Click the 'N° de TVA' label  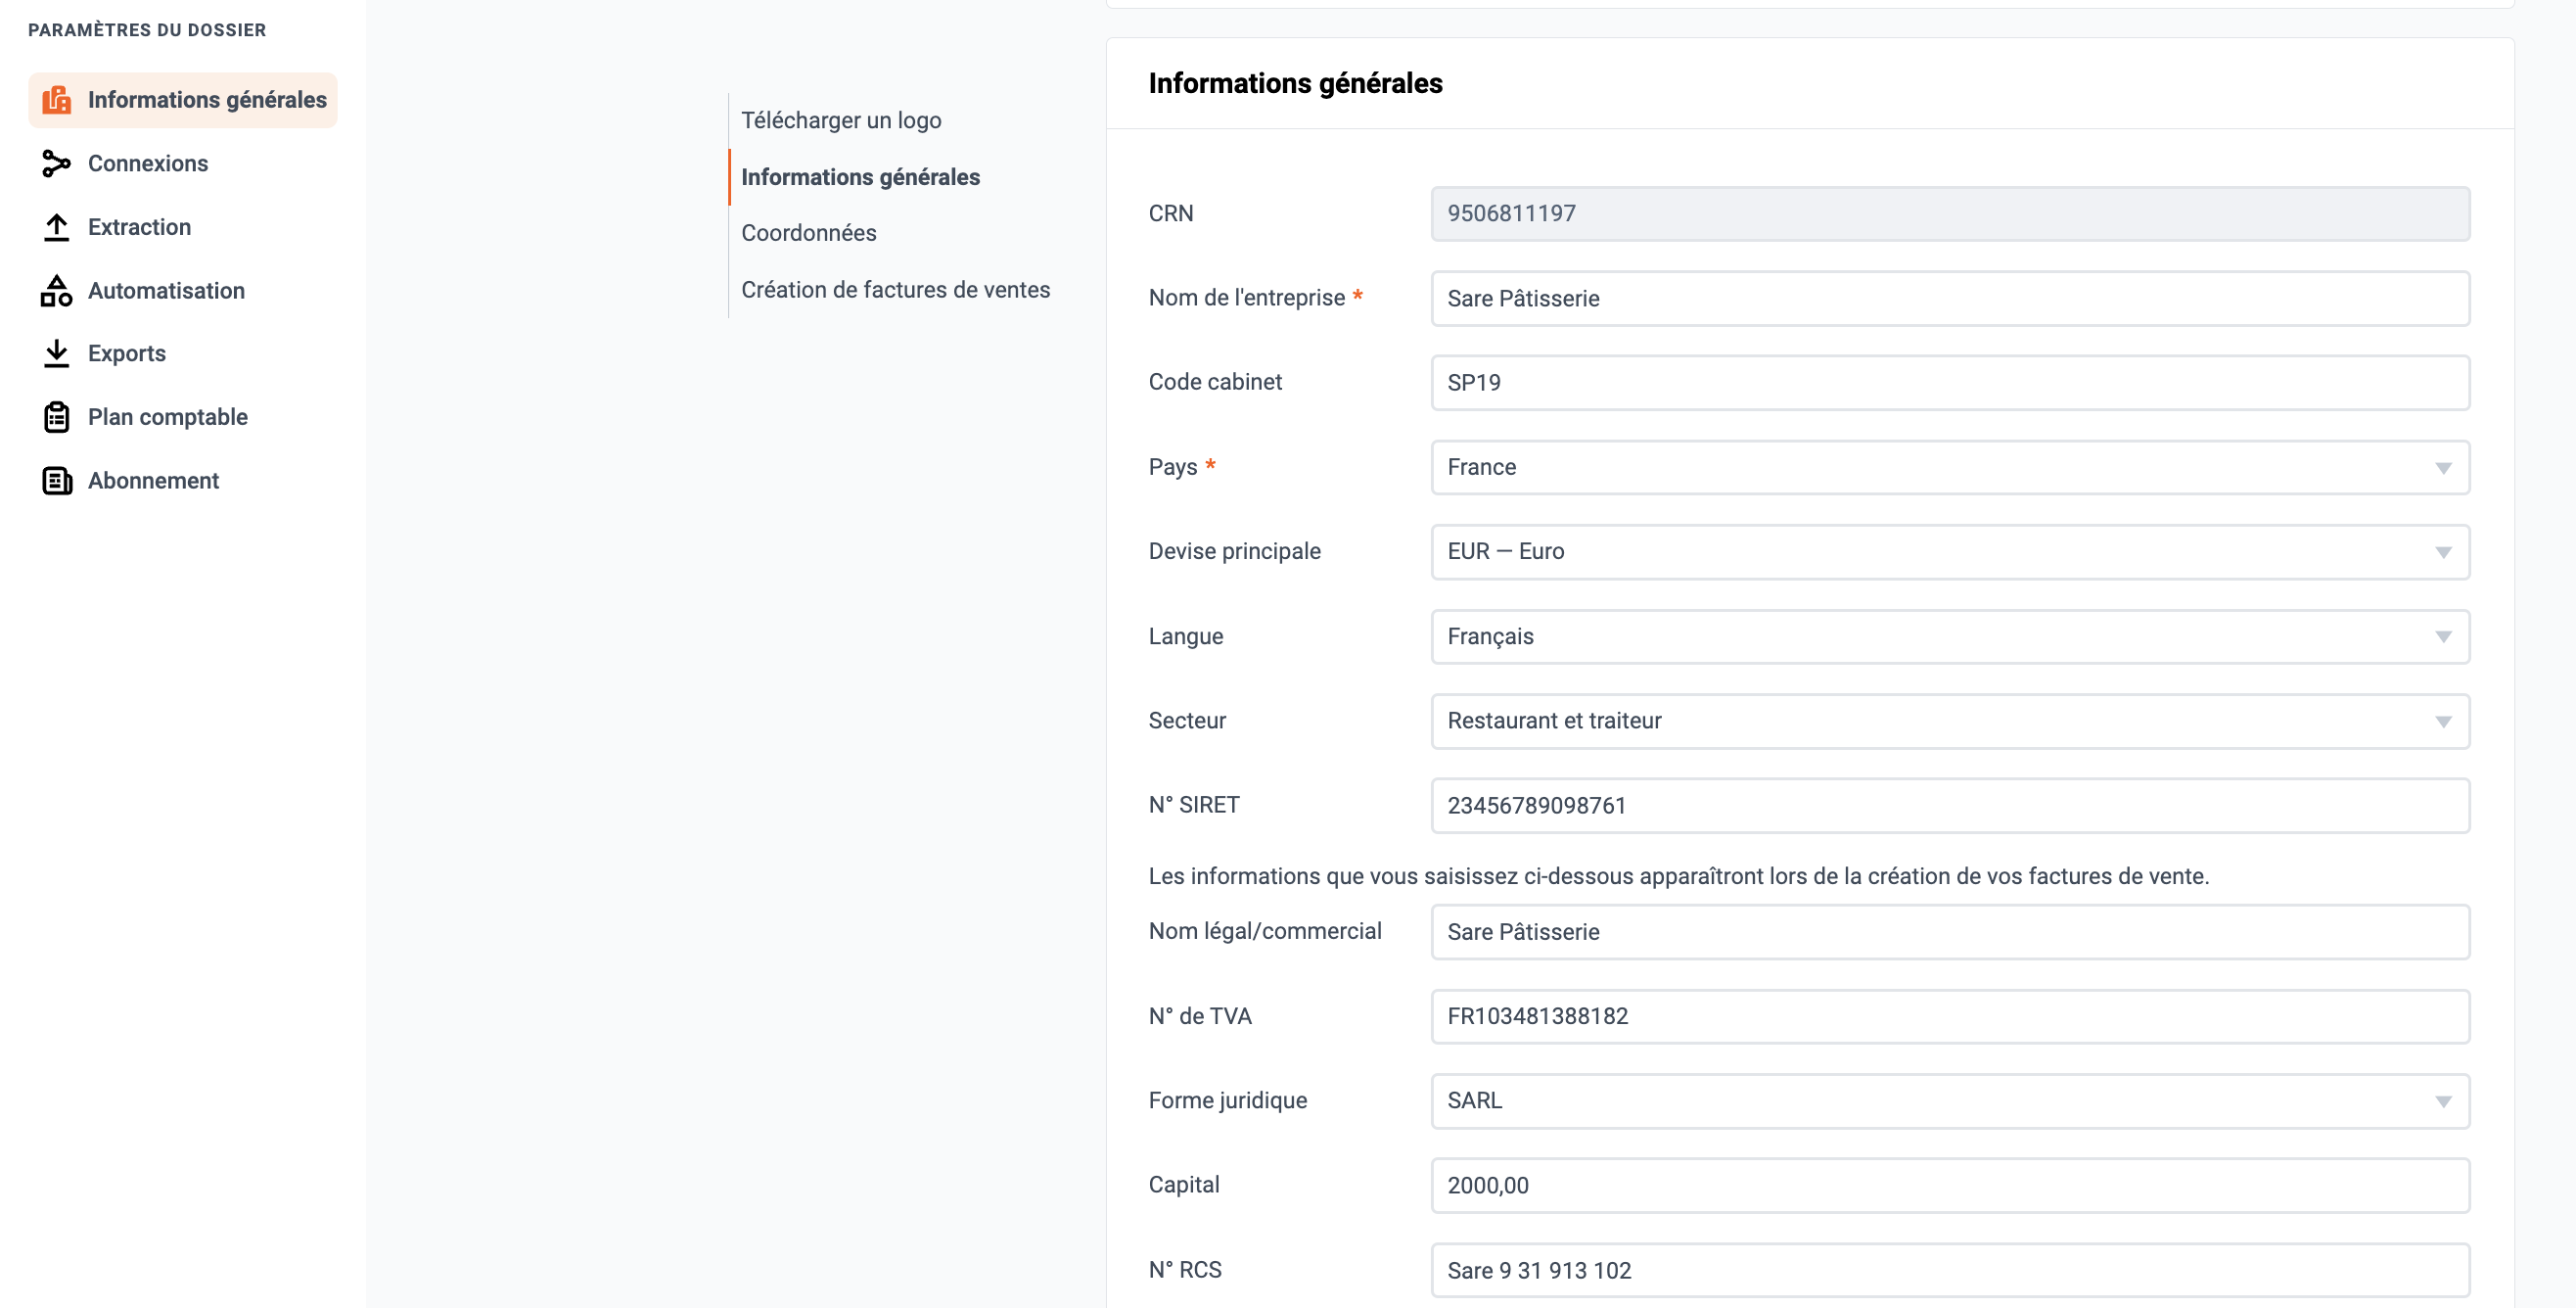point(1199,1016)
